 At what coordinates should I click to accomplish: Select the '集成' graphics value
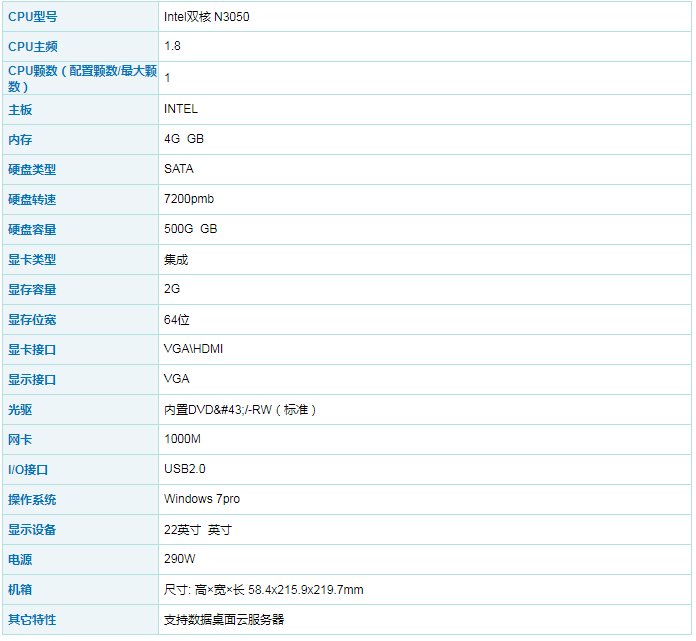pos(176,260)
